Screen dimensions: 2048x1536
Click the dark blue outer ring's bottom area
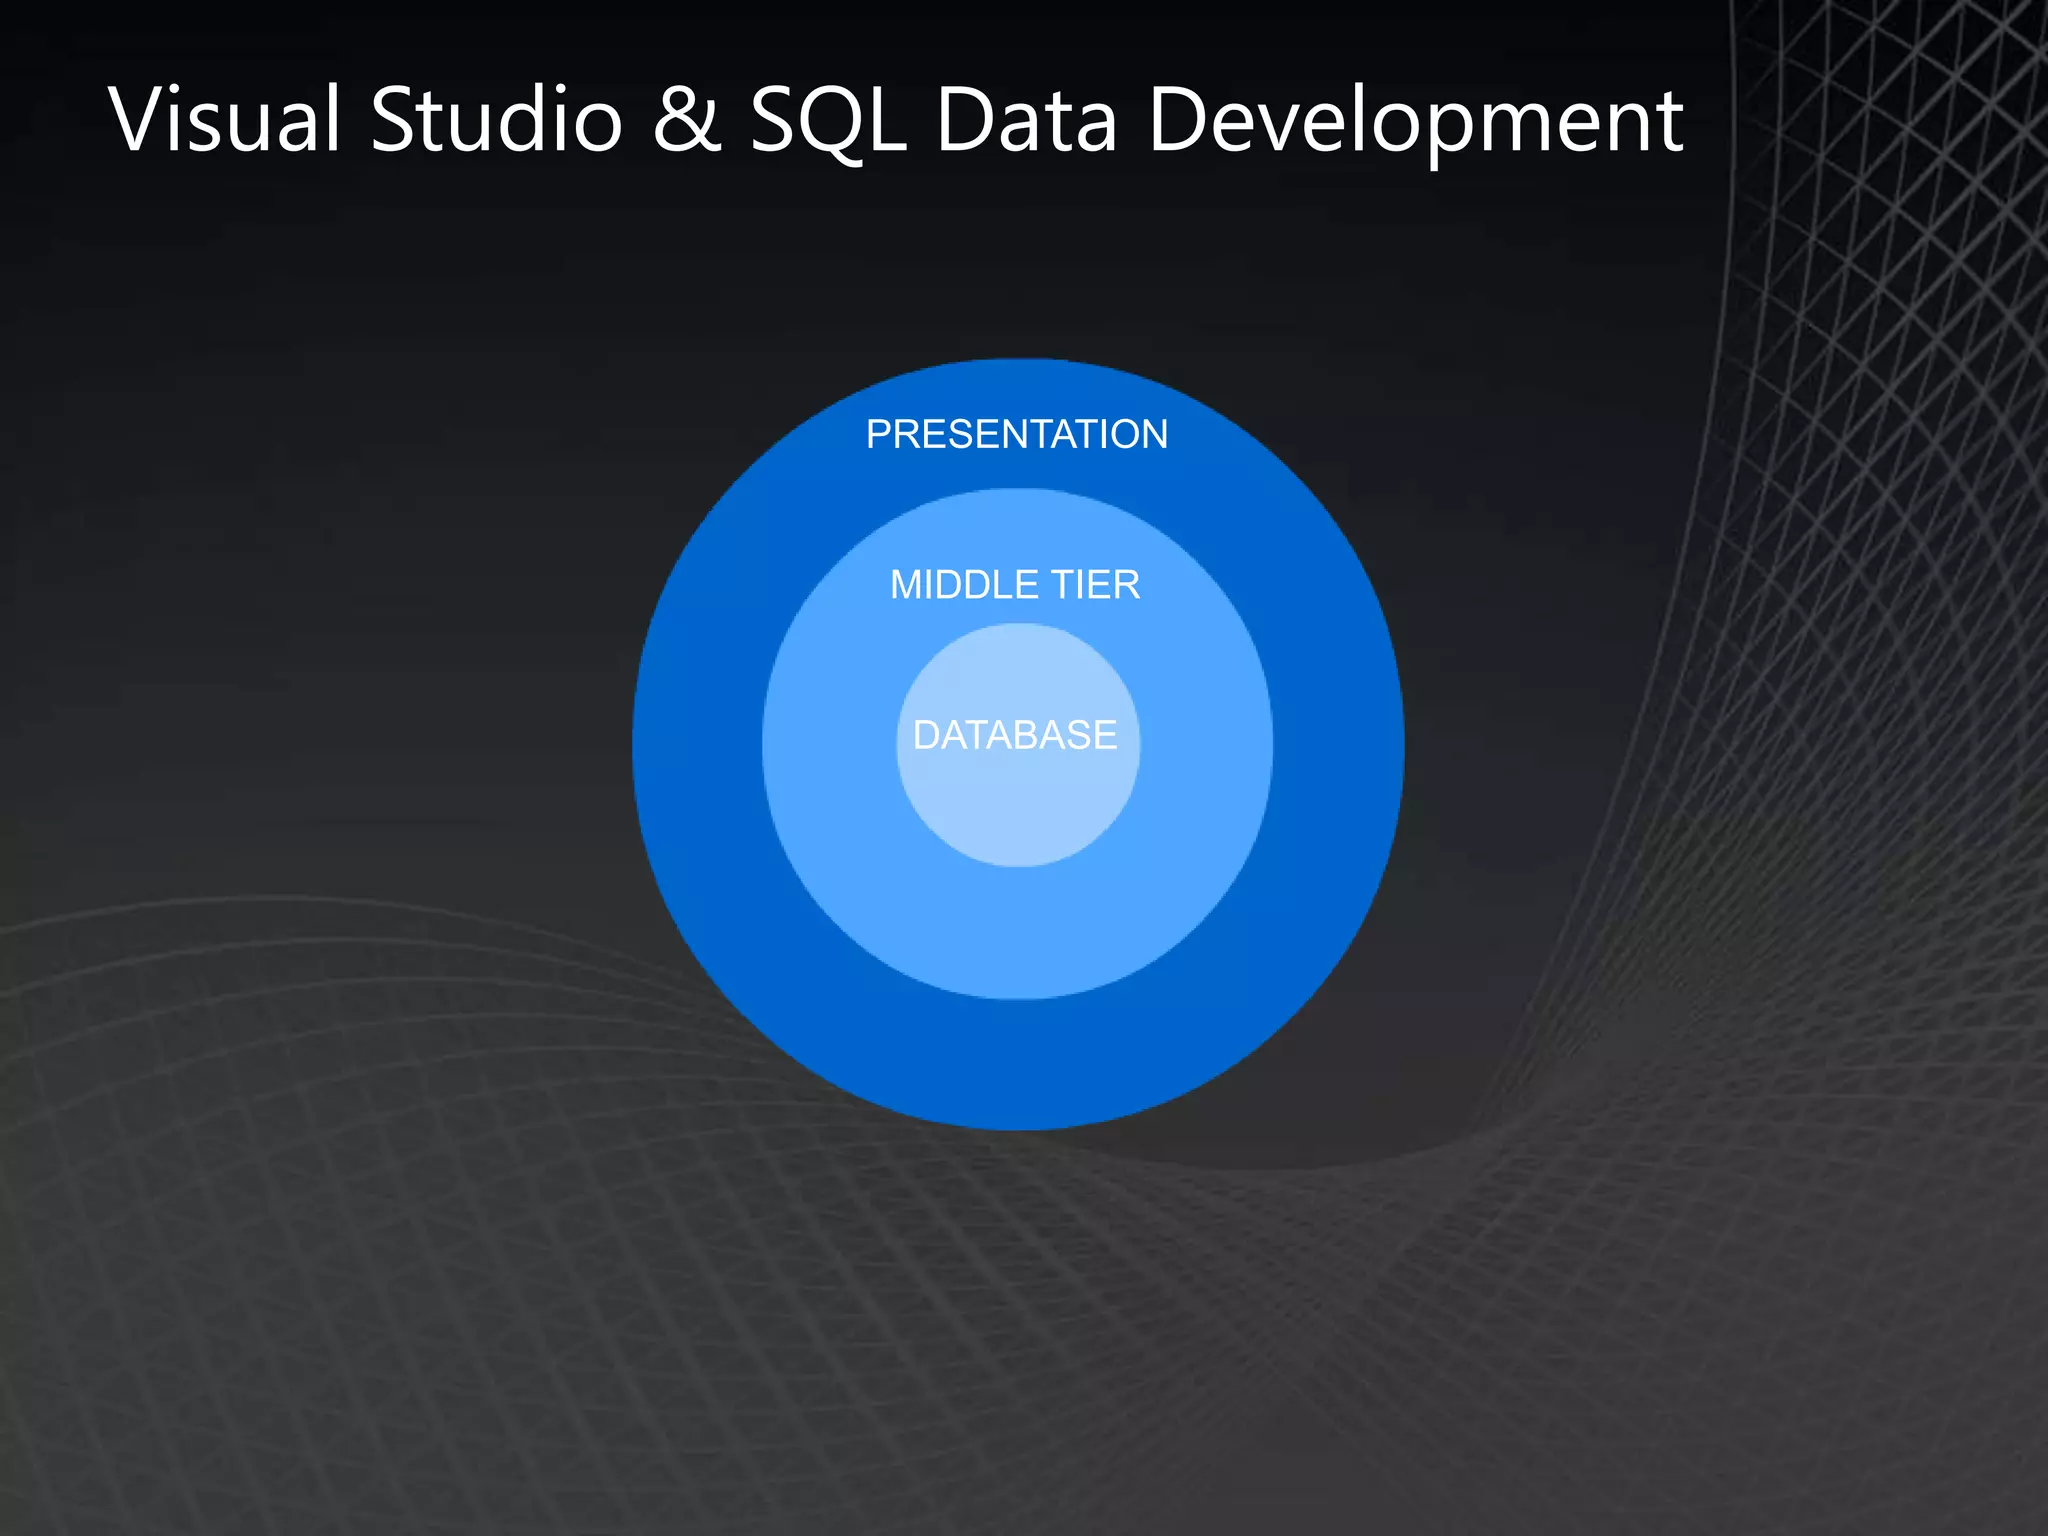coord(1018,1066)
